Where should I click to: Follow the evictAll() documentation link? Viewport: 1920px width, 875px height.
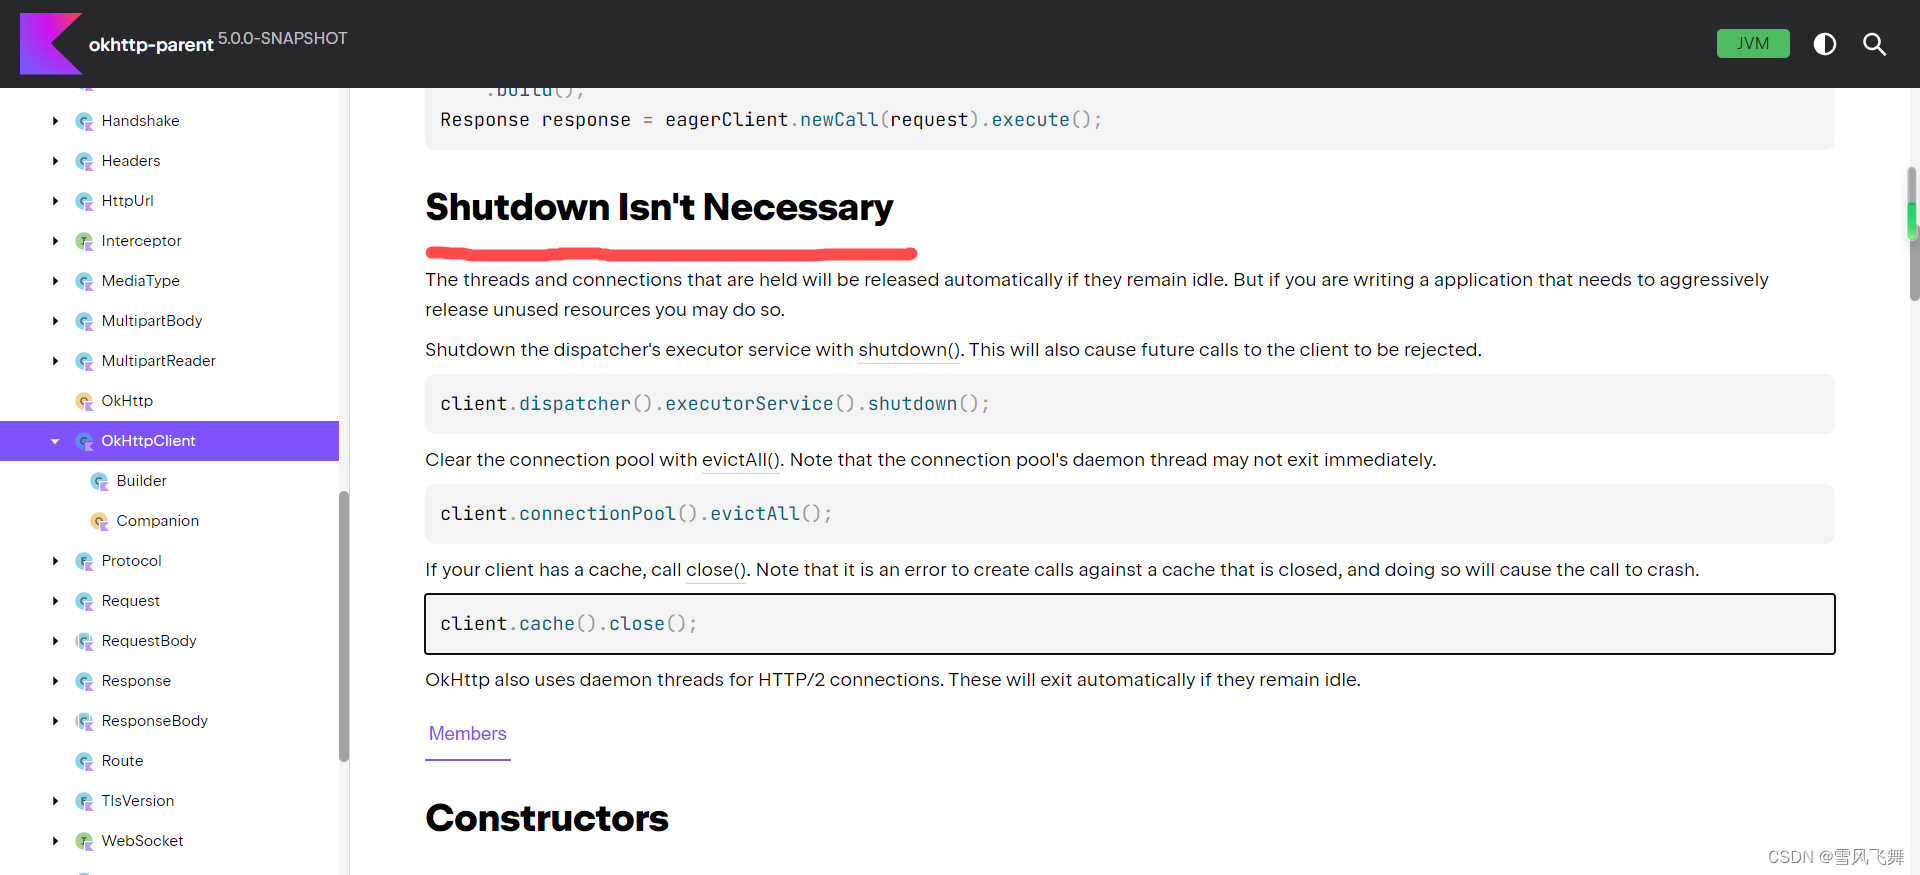740,460
